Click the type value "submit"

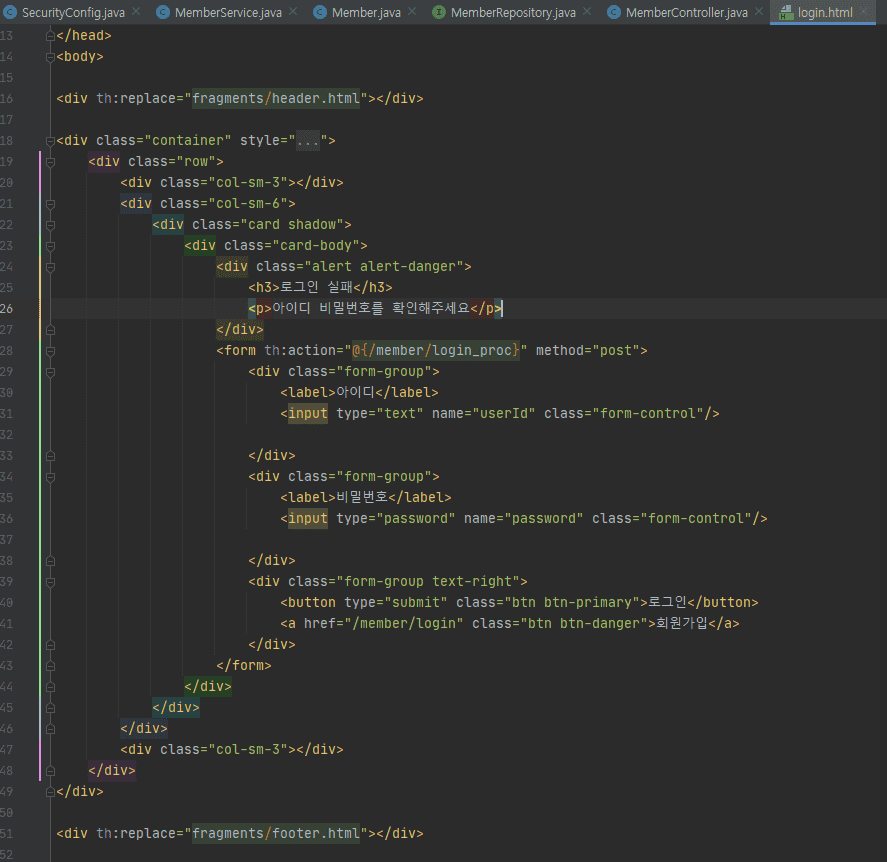[416, 602]
